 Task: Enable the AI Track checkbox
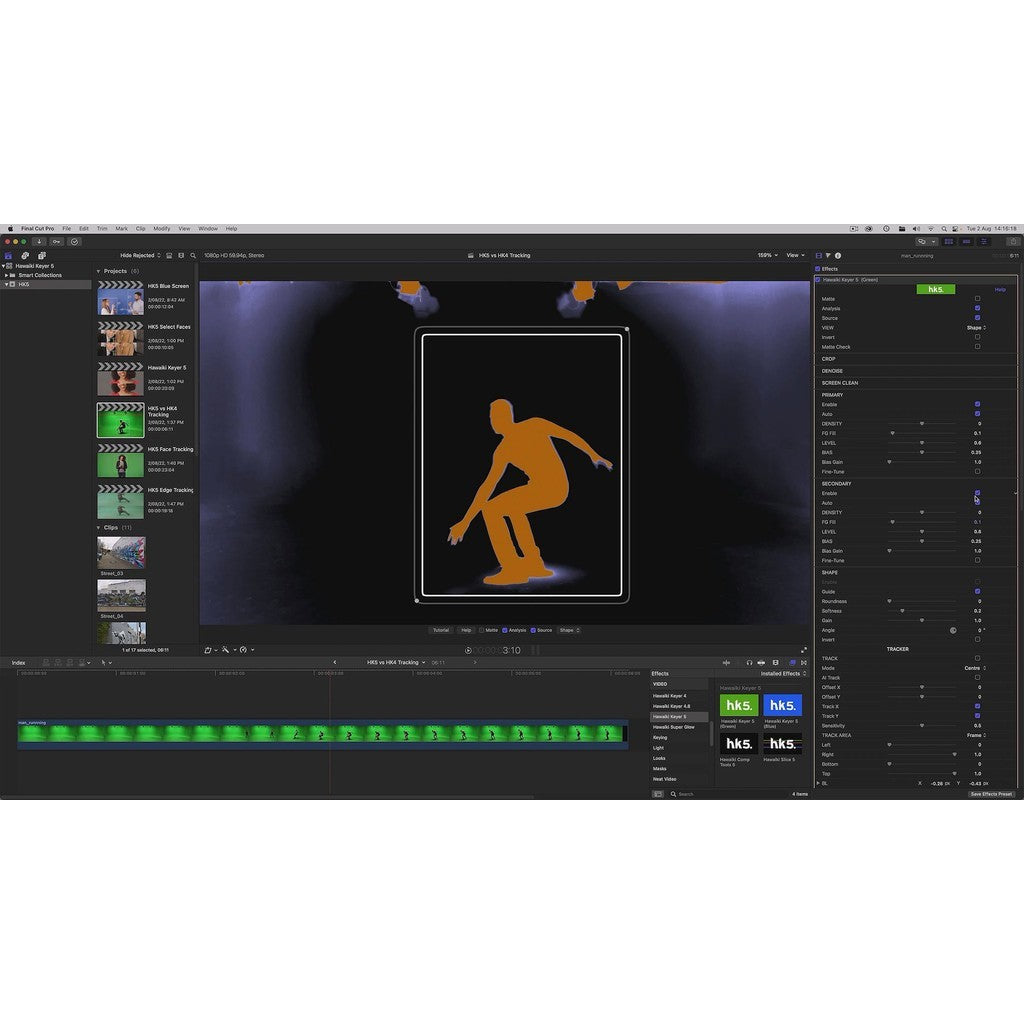[978, 677]
